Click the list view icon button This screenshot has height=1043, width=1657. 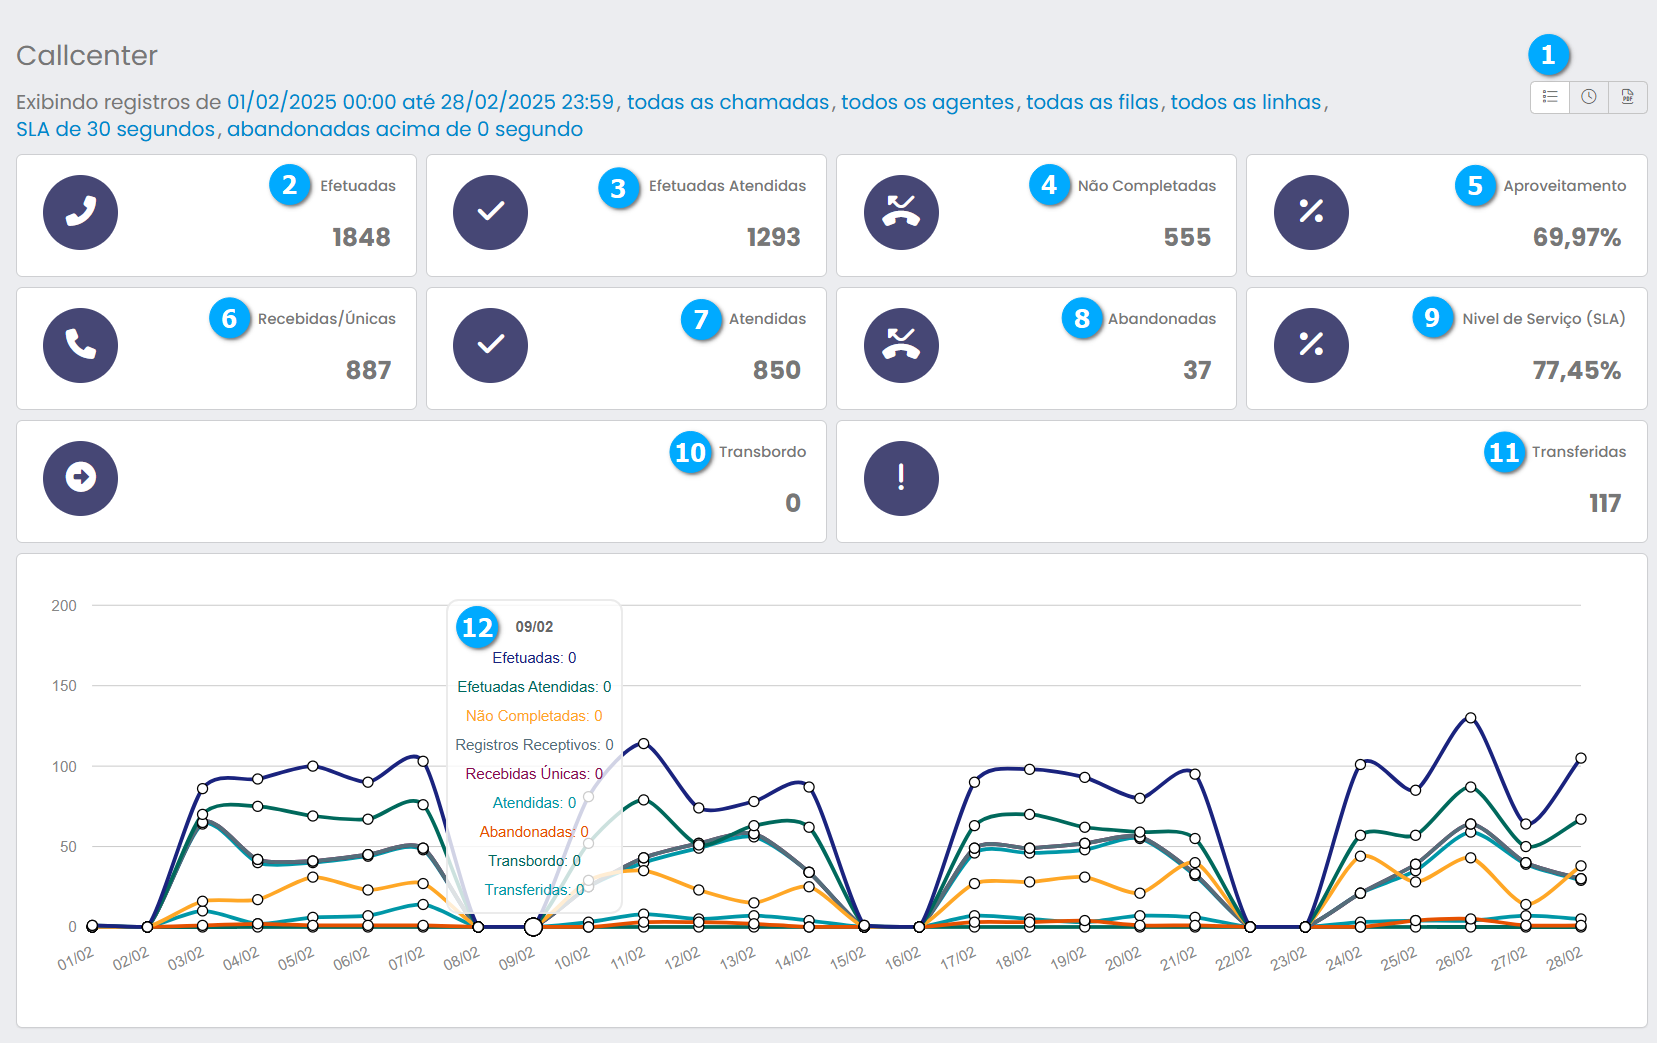point(1550,97)
